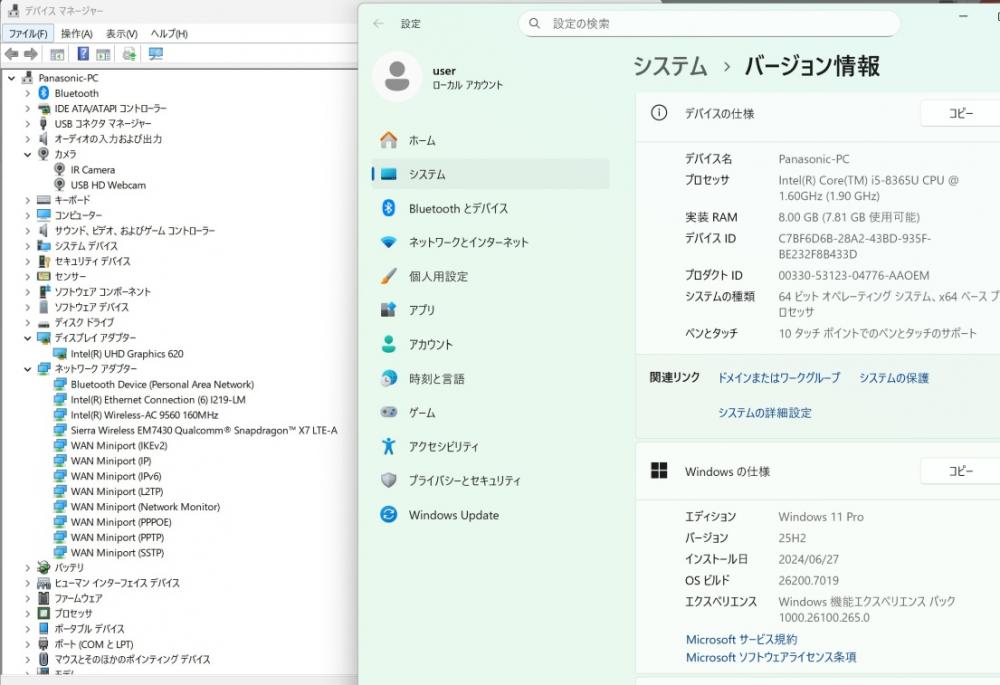Select the Panasonic-PC device name value

814,159
